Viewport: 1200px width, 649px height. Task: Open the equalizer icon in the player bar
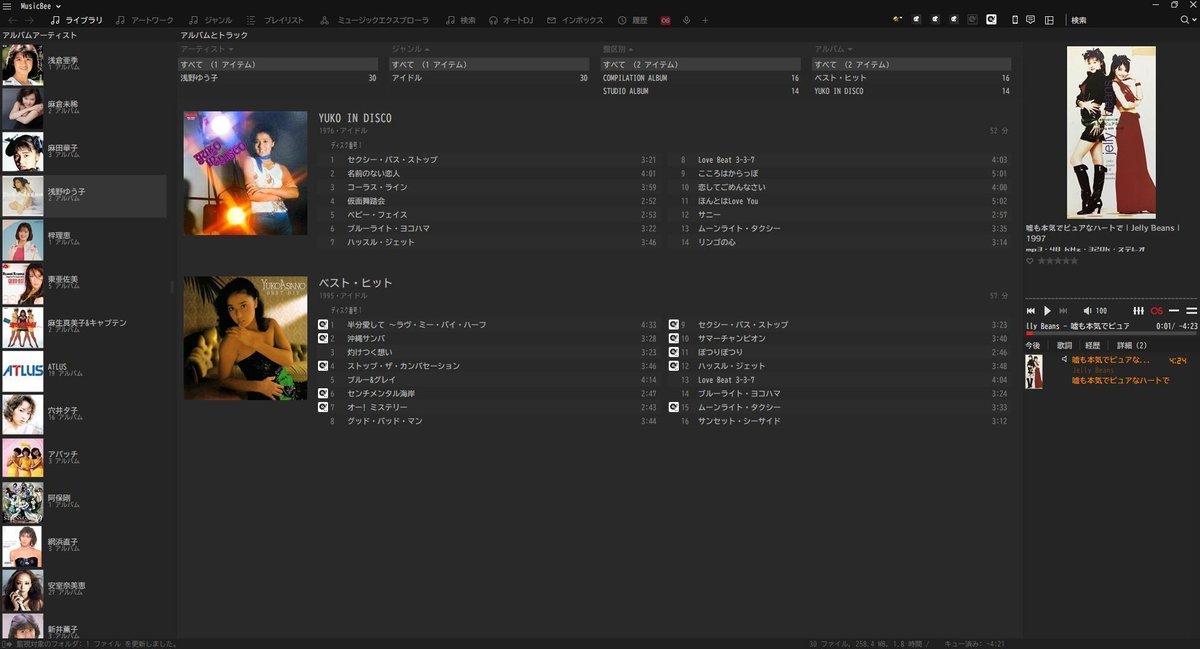click(1138, 310)
